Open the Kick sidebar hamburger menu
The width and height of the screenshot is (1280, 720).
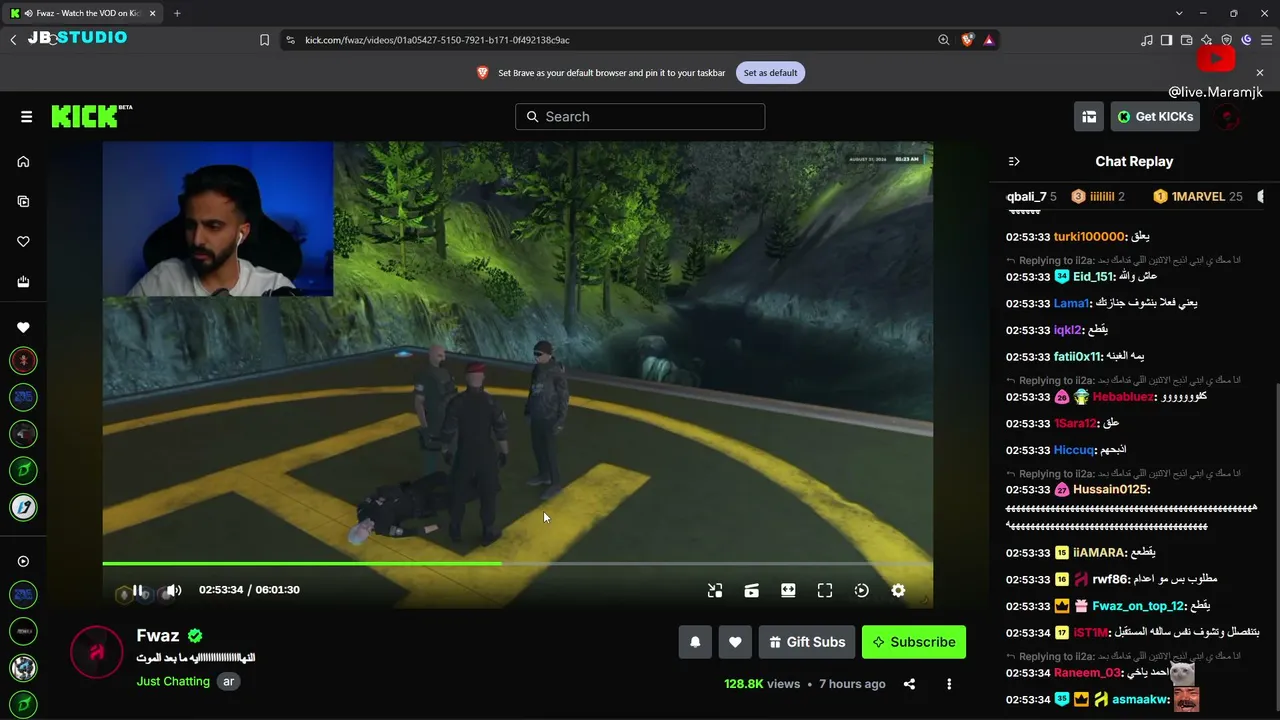coord(26,117)
